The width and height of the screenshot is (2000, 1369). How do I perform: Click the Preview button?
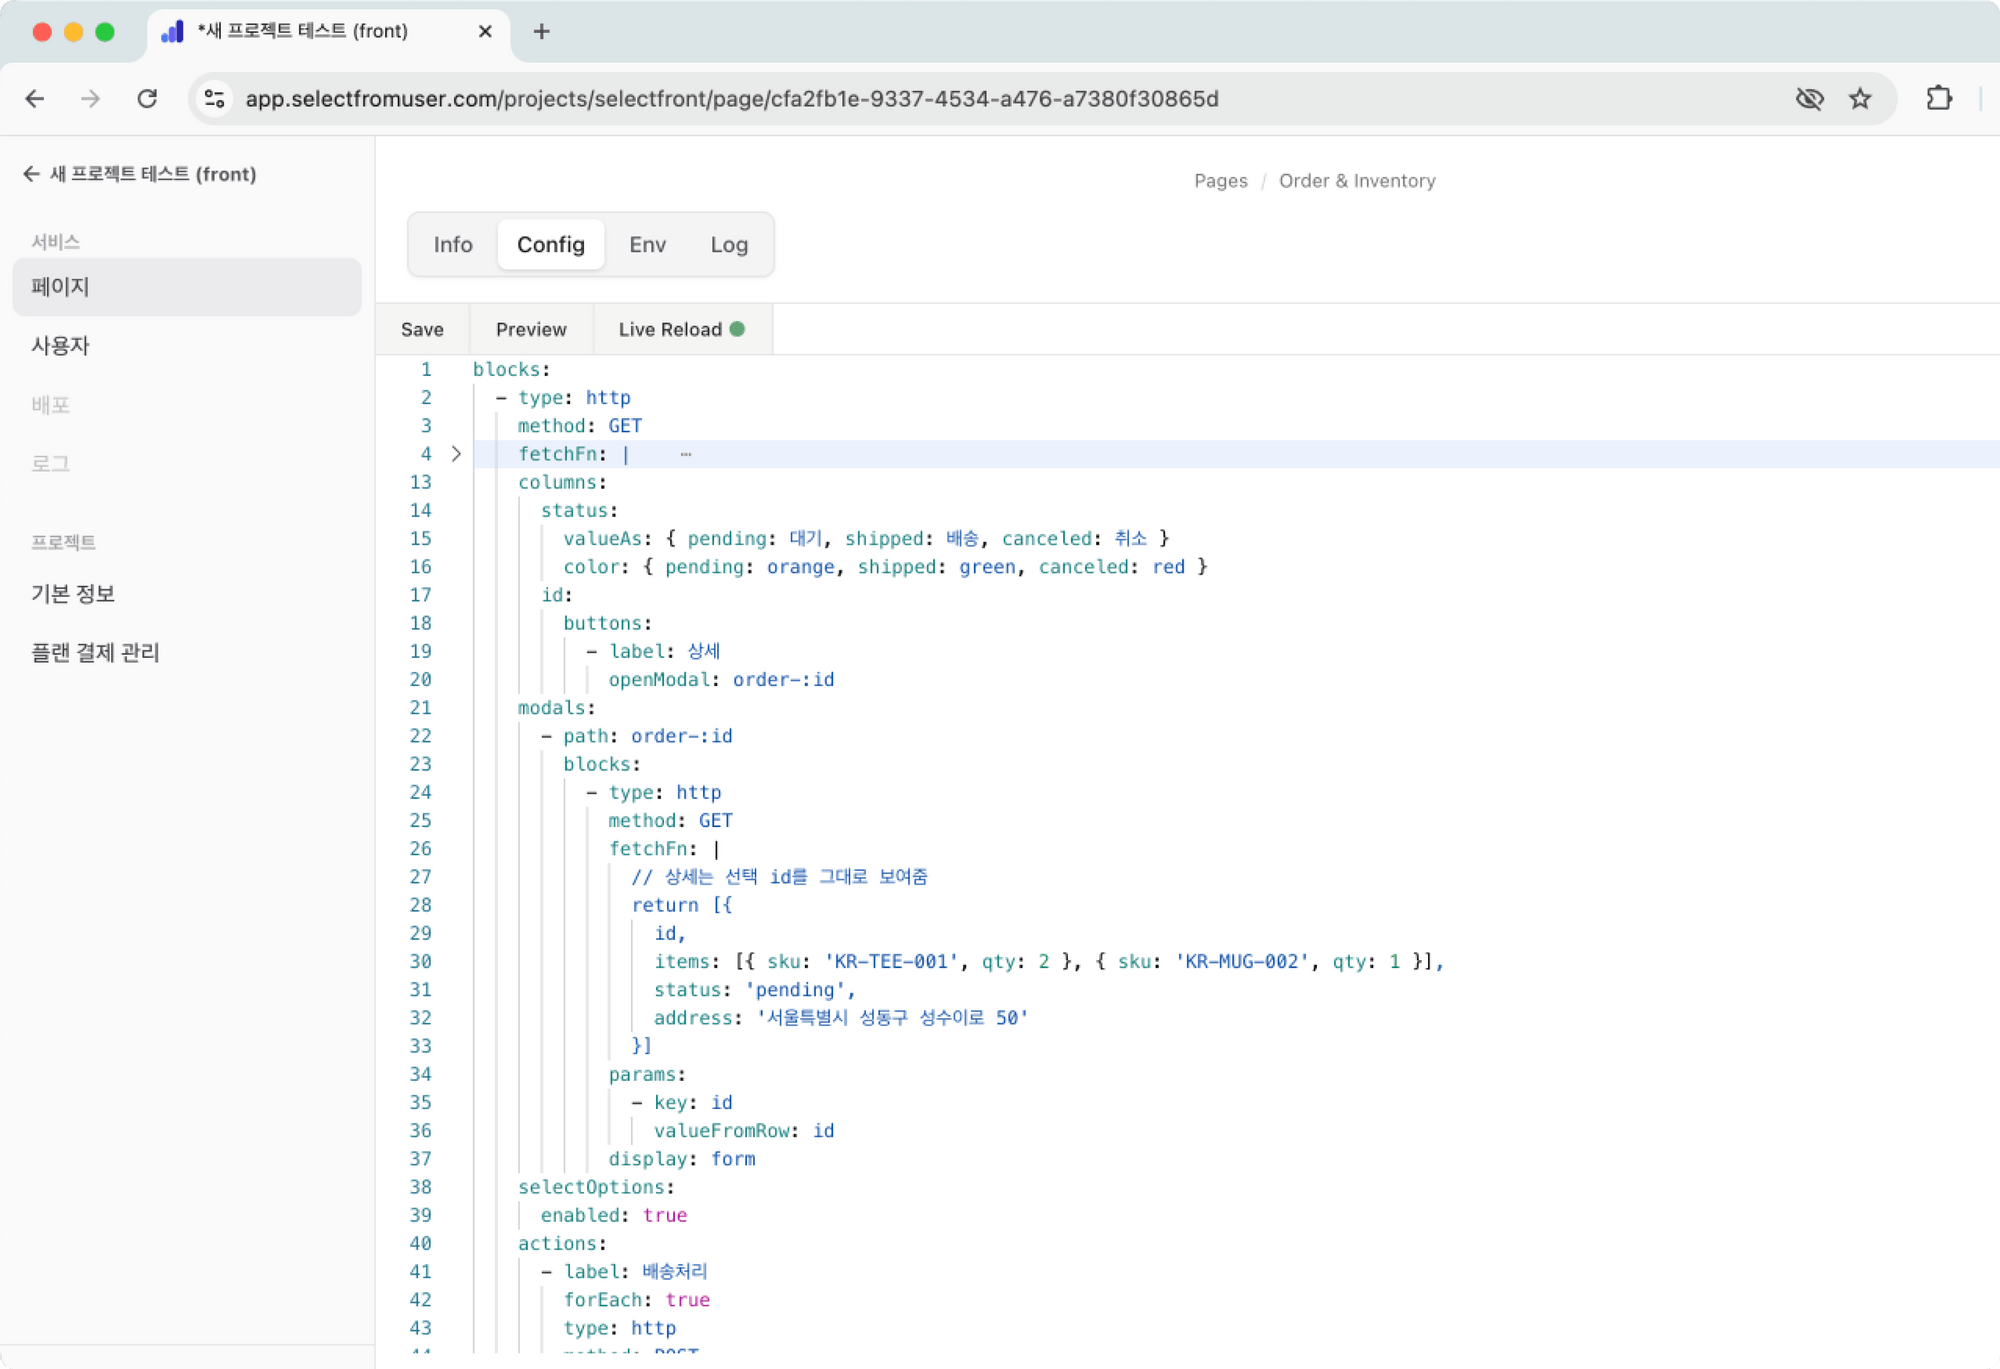click(531, 329)
